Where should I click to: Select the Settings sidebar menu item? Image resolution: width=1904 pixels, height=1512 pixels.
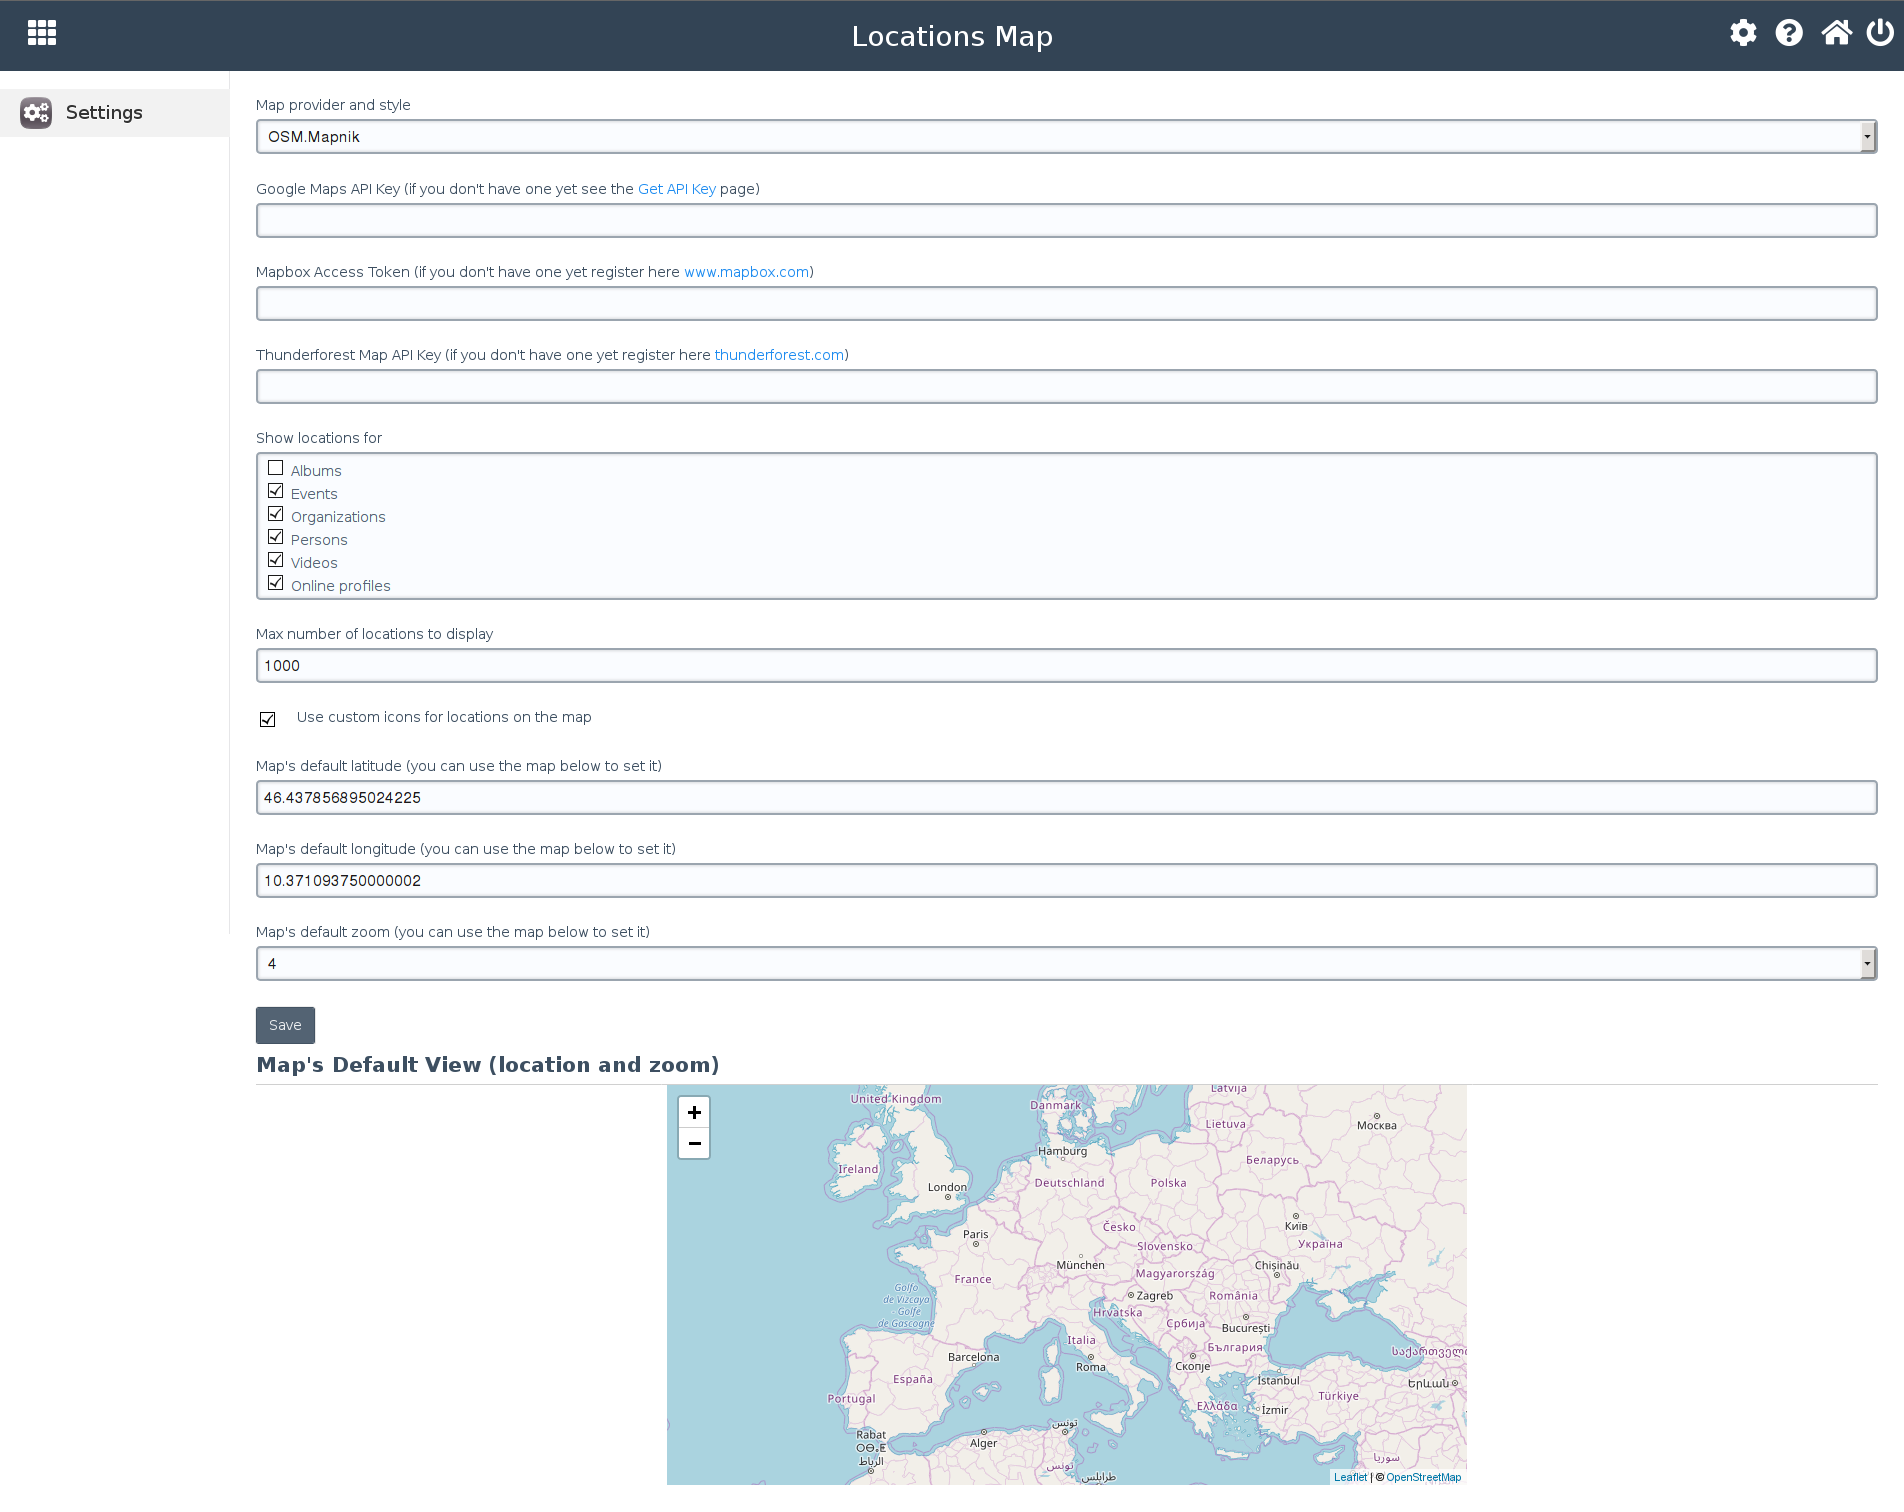tap(104, 113)
